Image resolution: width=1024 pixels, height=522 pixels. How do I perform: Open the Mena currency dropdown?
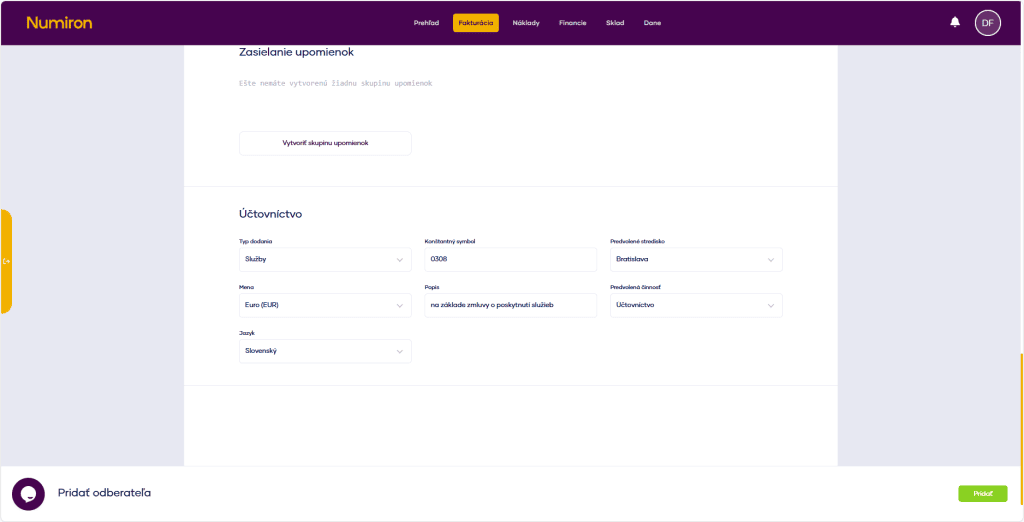325,305
